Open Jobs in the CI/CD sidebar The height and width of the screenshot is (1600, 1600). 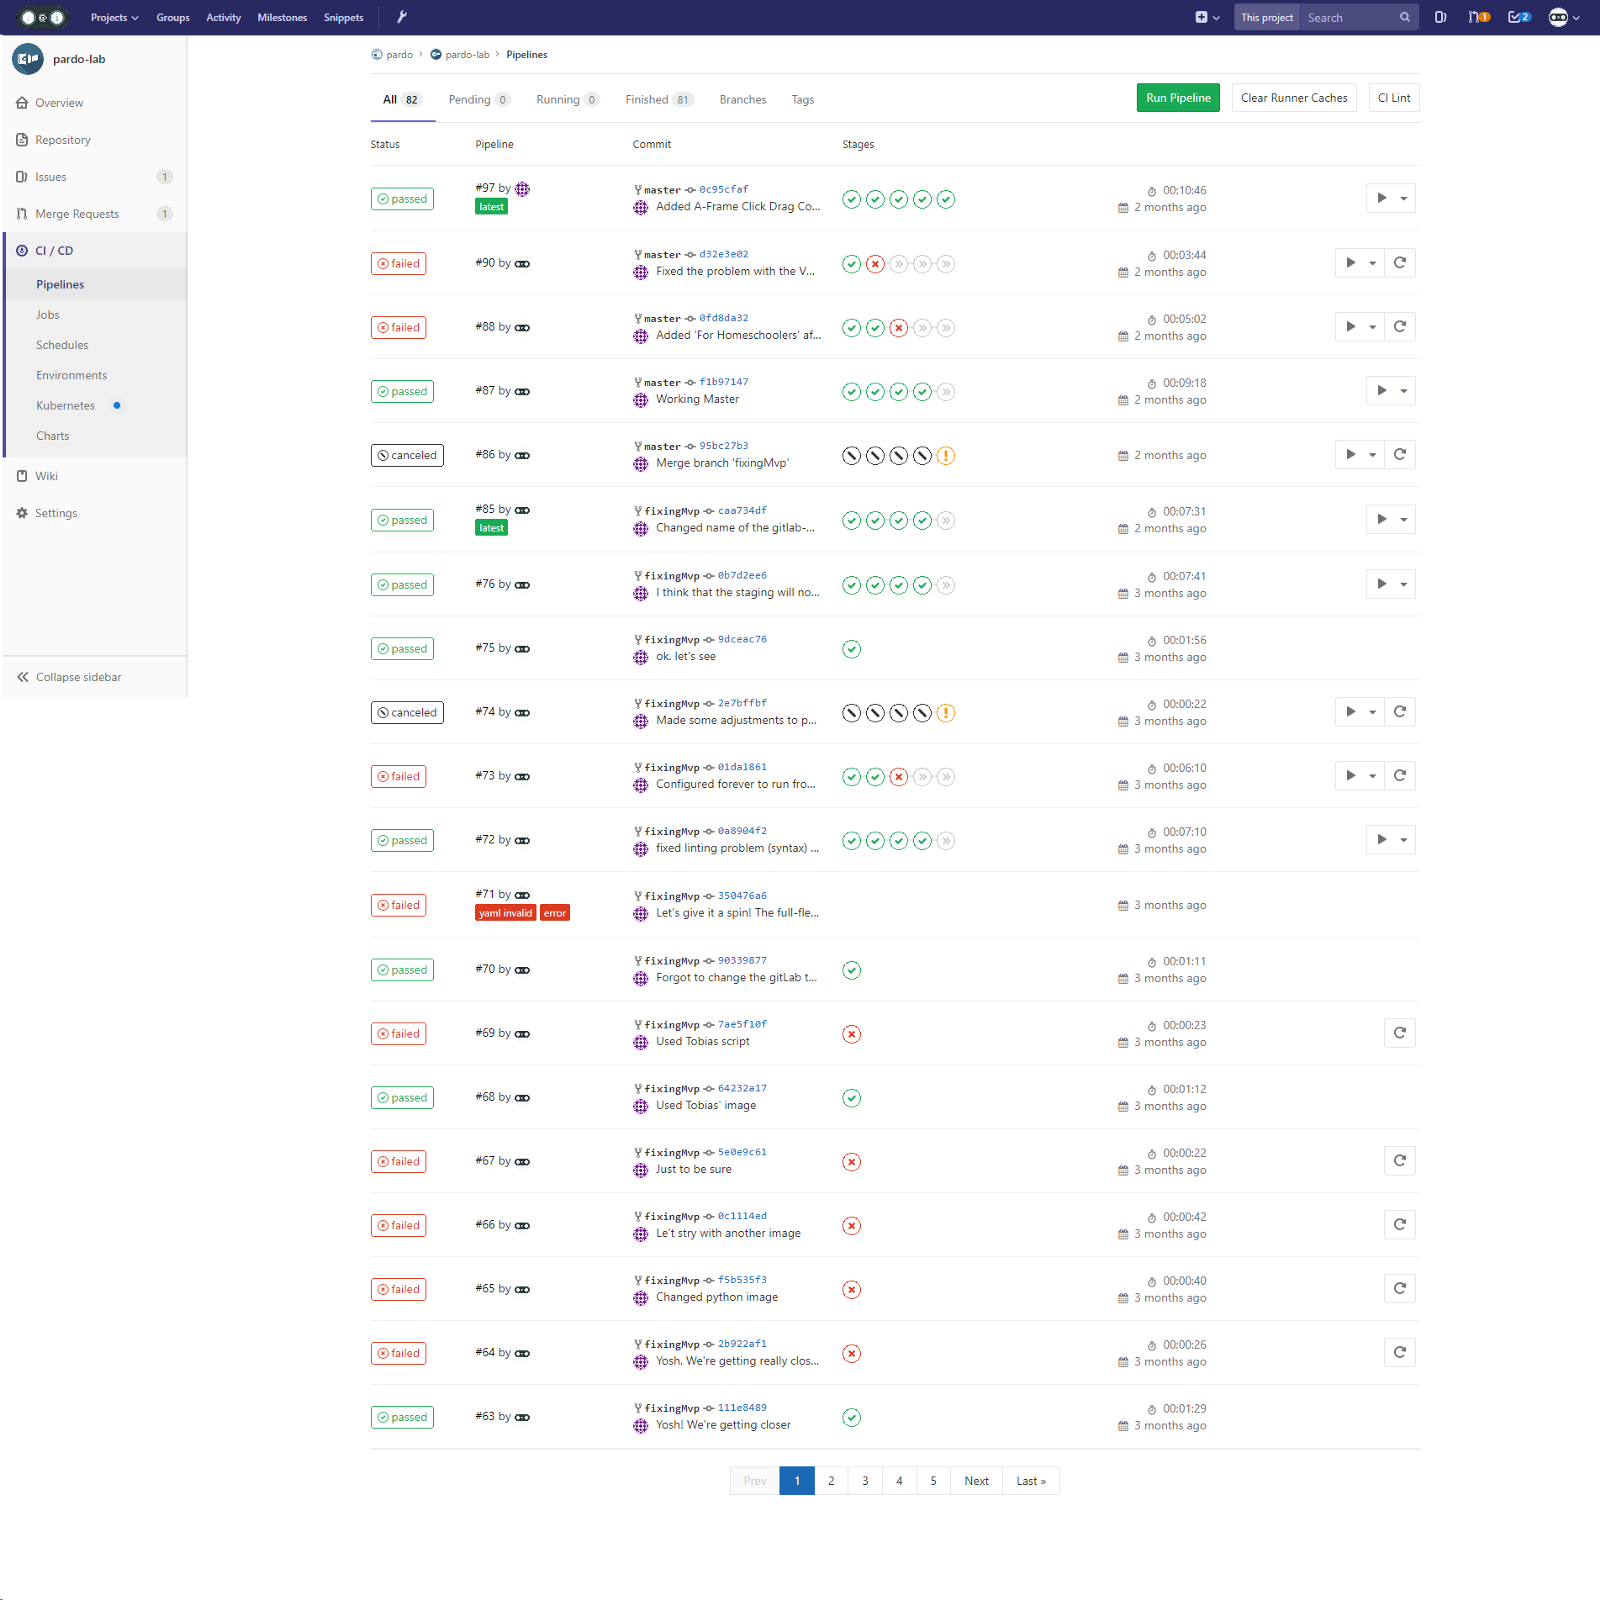(48, 315)
